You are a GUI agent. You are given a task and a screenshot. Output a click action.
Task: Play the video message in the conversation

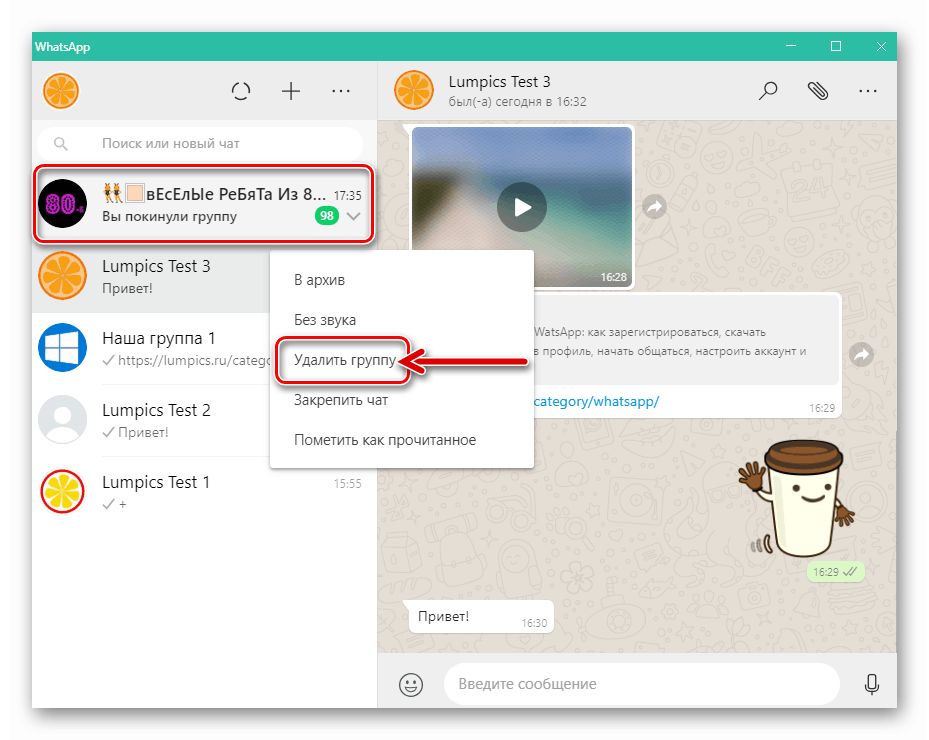[521, 206]
